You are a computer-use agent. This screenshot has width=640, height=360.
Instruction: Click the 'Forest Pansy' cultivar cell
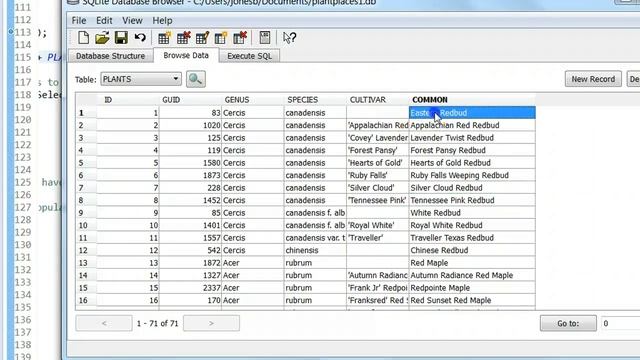(378, 150)
